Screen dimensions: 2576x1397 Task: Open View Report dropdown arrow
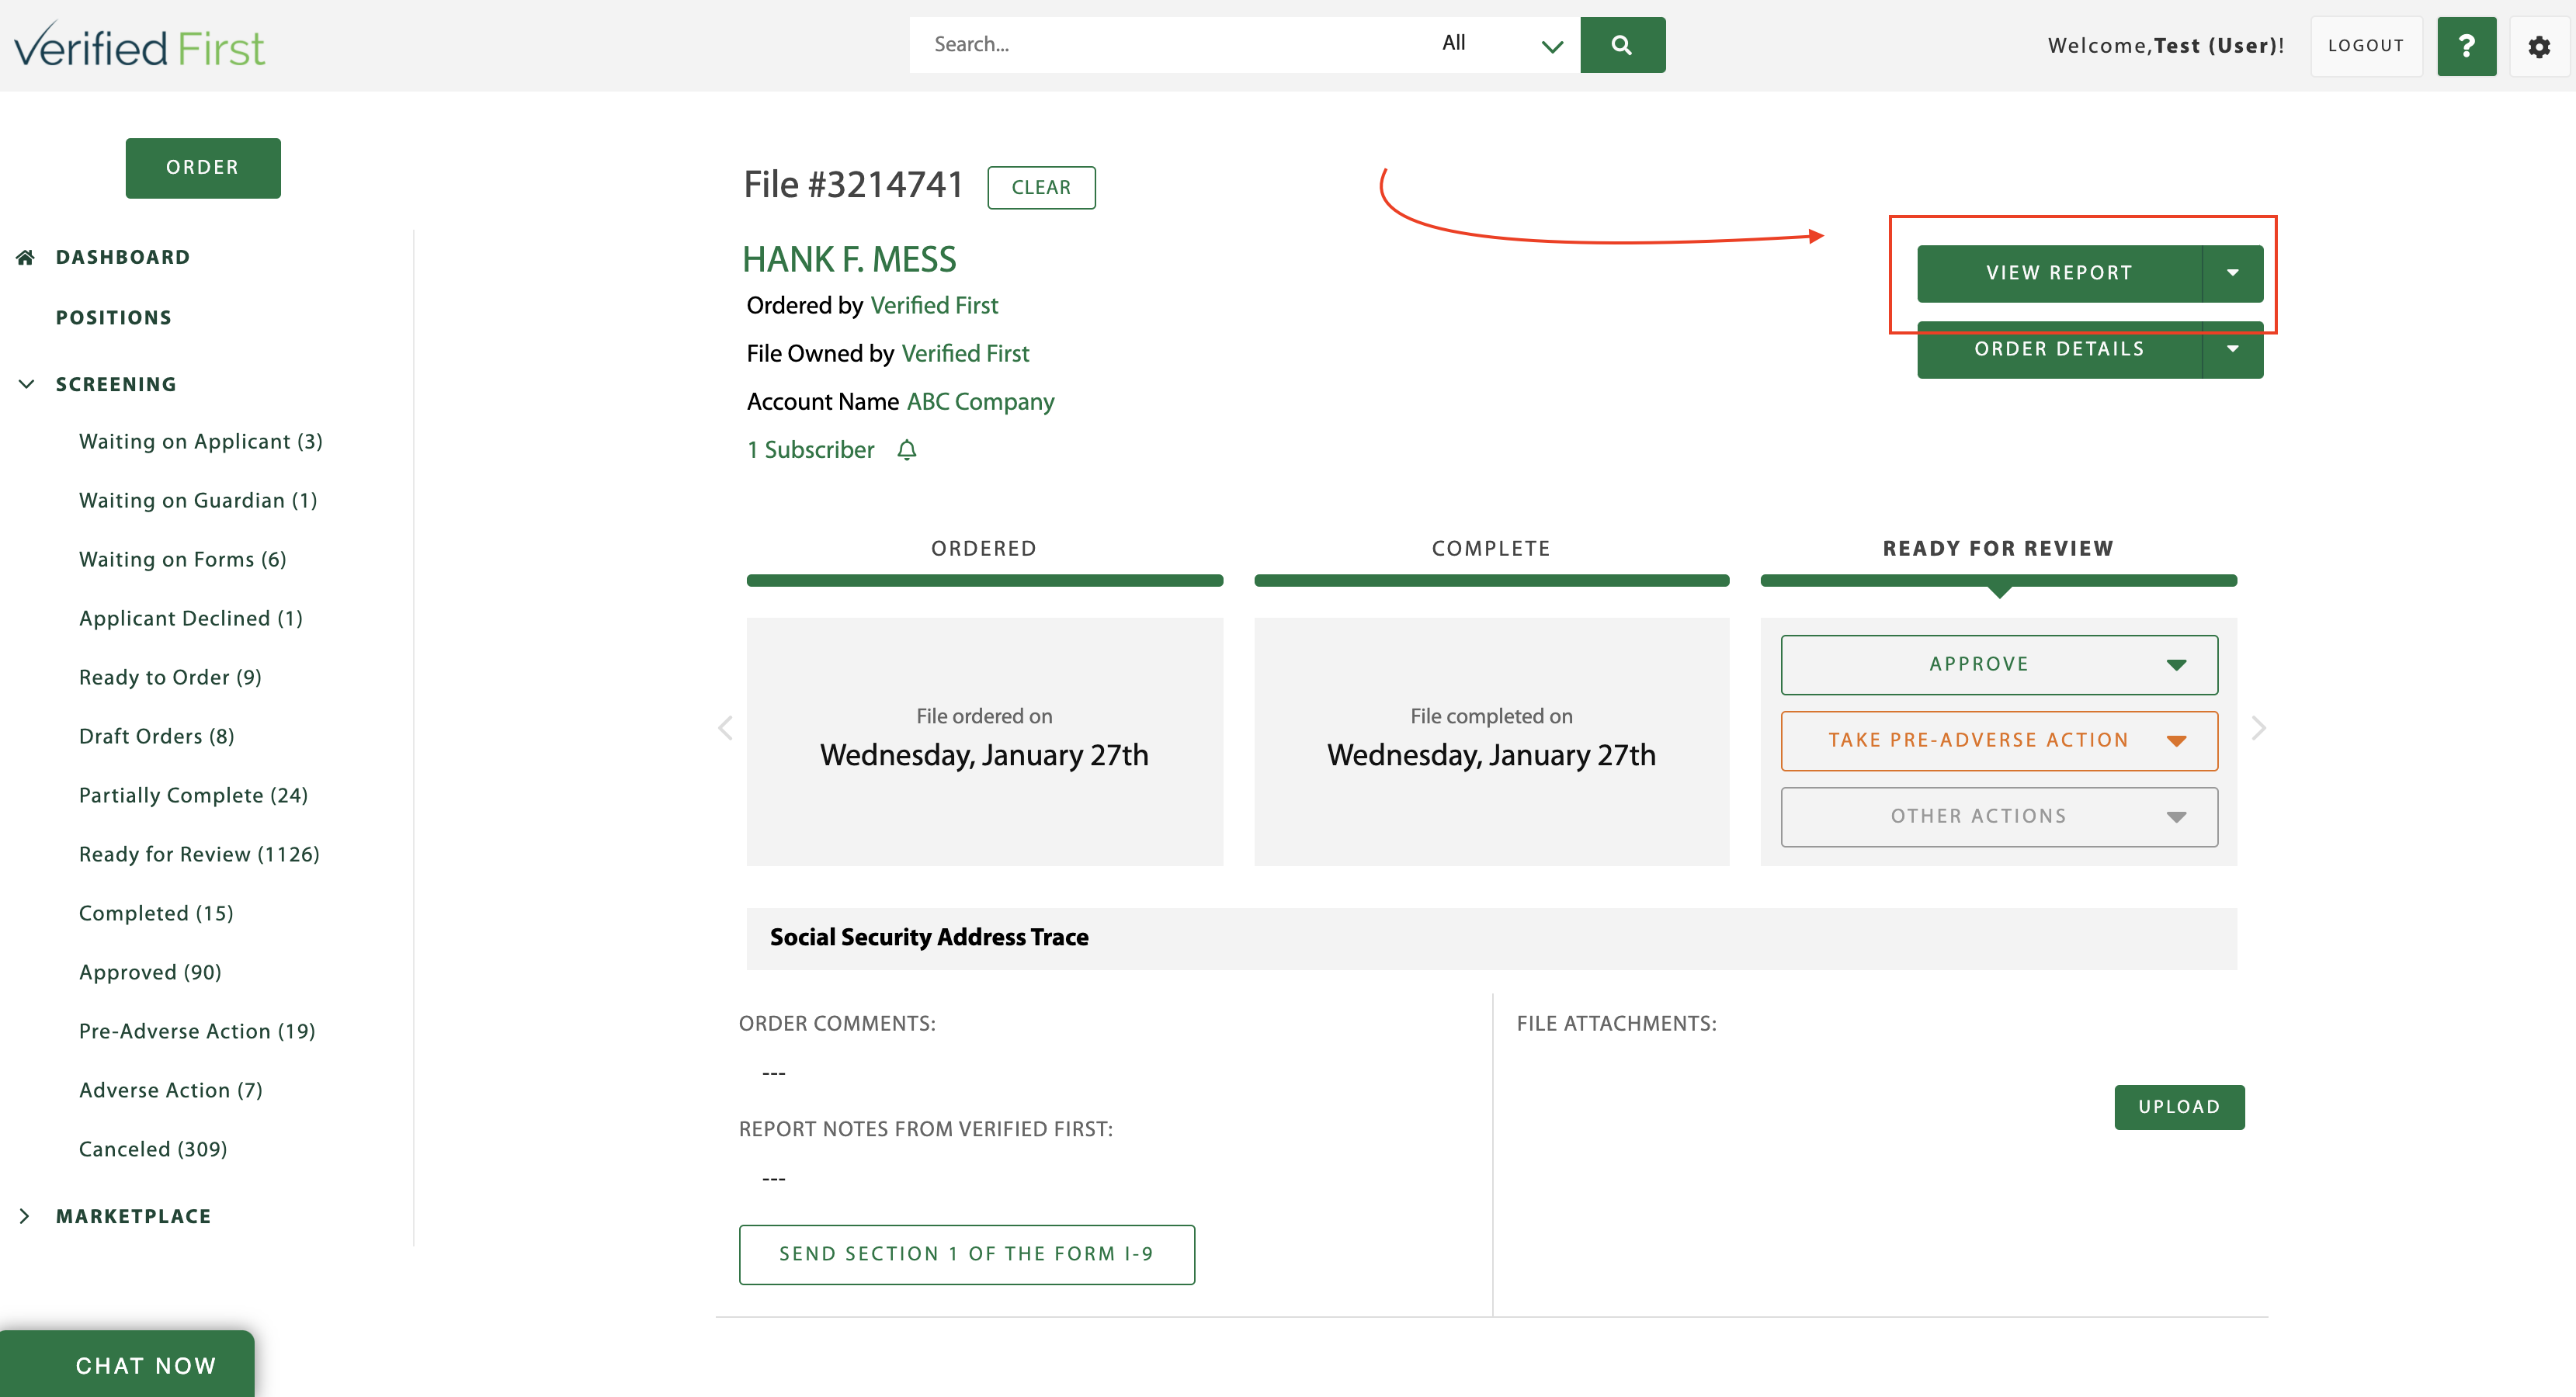[x=2233, y=273]
